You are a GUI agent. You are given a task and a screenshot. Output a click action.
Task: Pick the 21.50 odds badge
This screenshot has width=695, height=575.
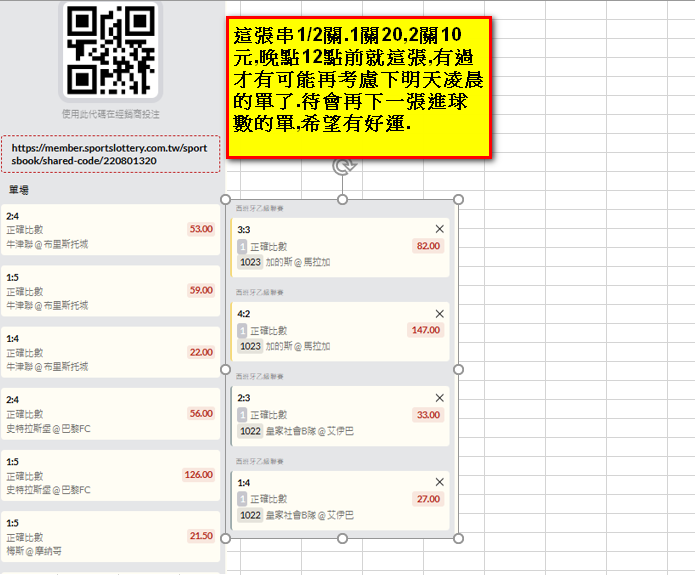pos(201,536)
